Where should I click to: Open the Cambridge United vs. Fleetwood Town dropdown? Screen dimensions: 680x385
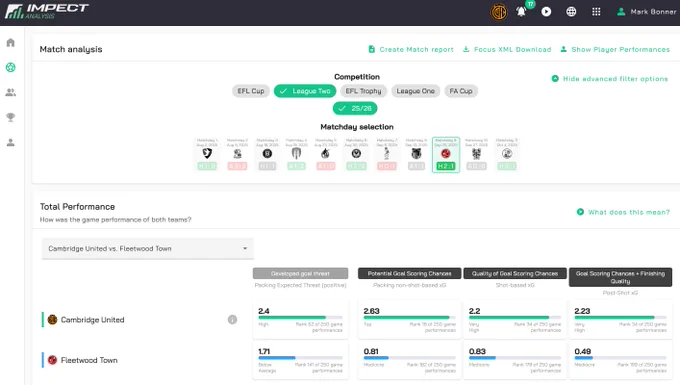click(x=147, y=248)
